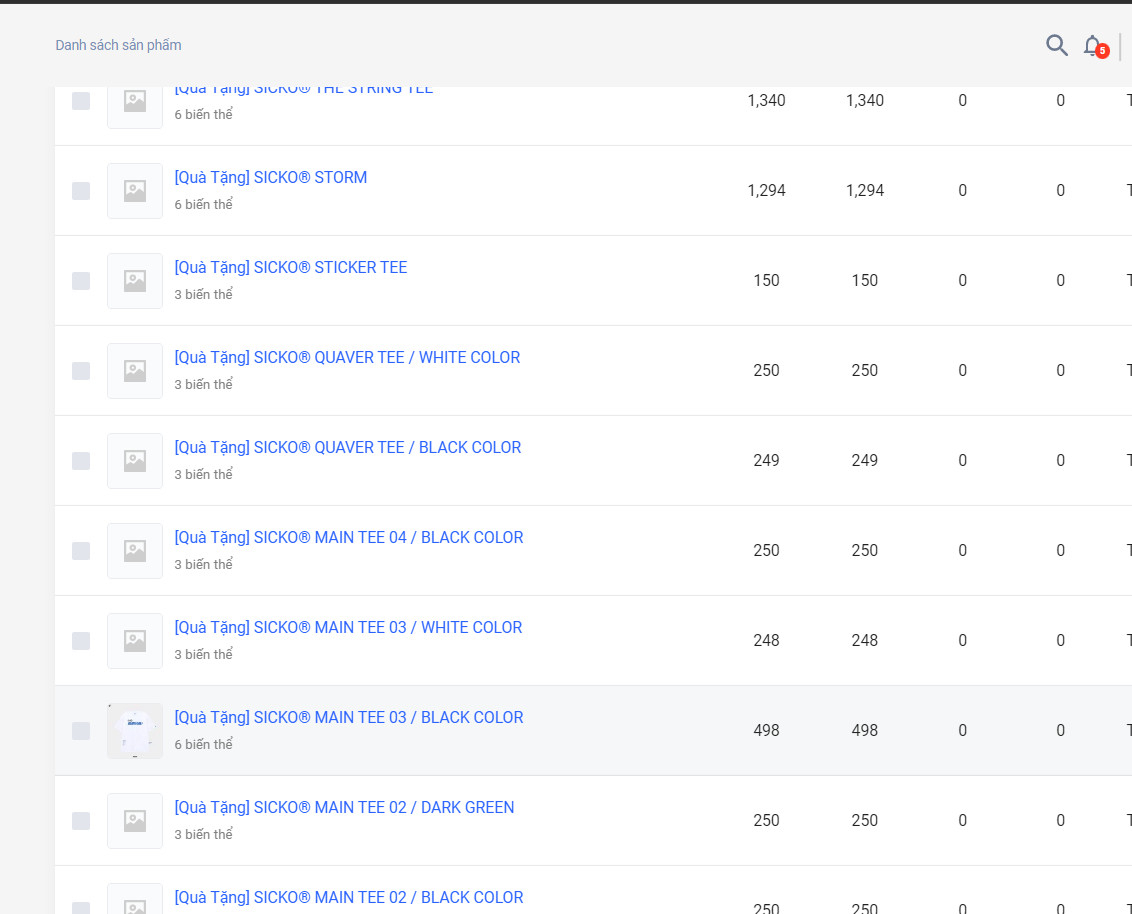Tick checkbox for SICKO STICKER TEE
Image resolution: width=1132 pixels, height=914 pixels.
(x=81, y=281)
